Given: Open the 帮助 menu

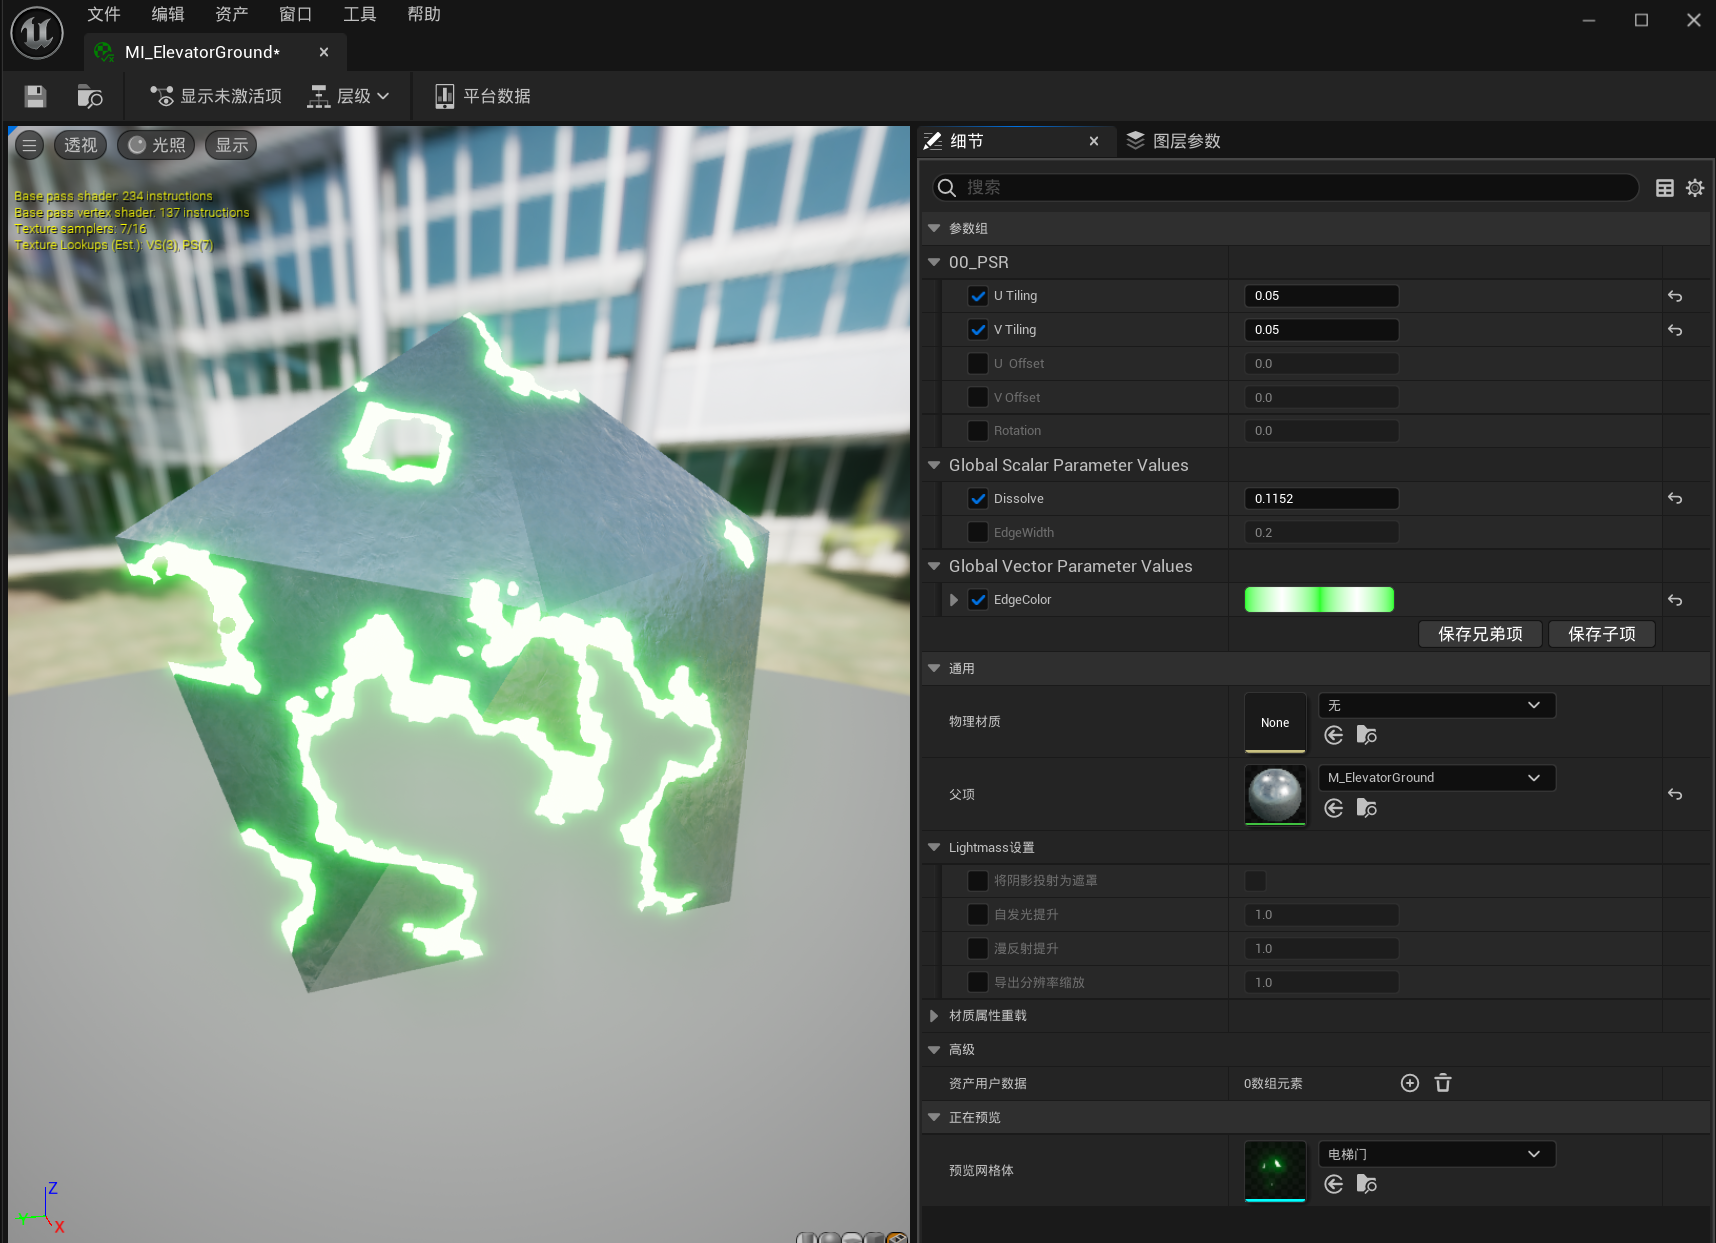Looking at the screenshot, I should tap(424, 14).
